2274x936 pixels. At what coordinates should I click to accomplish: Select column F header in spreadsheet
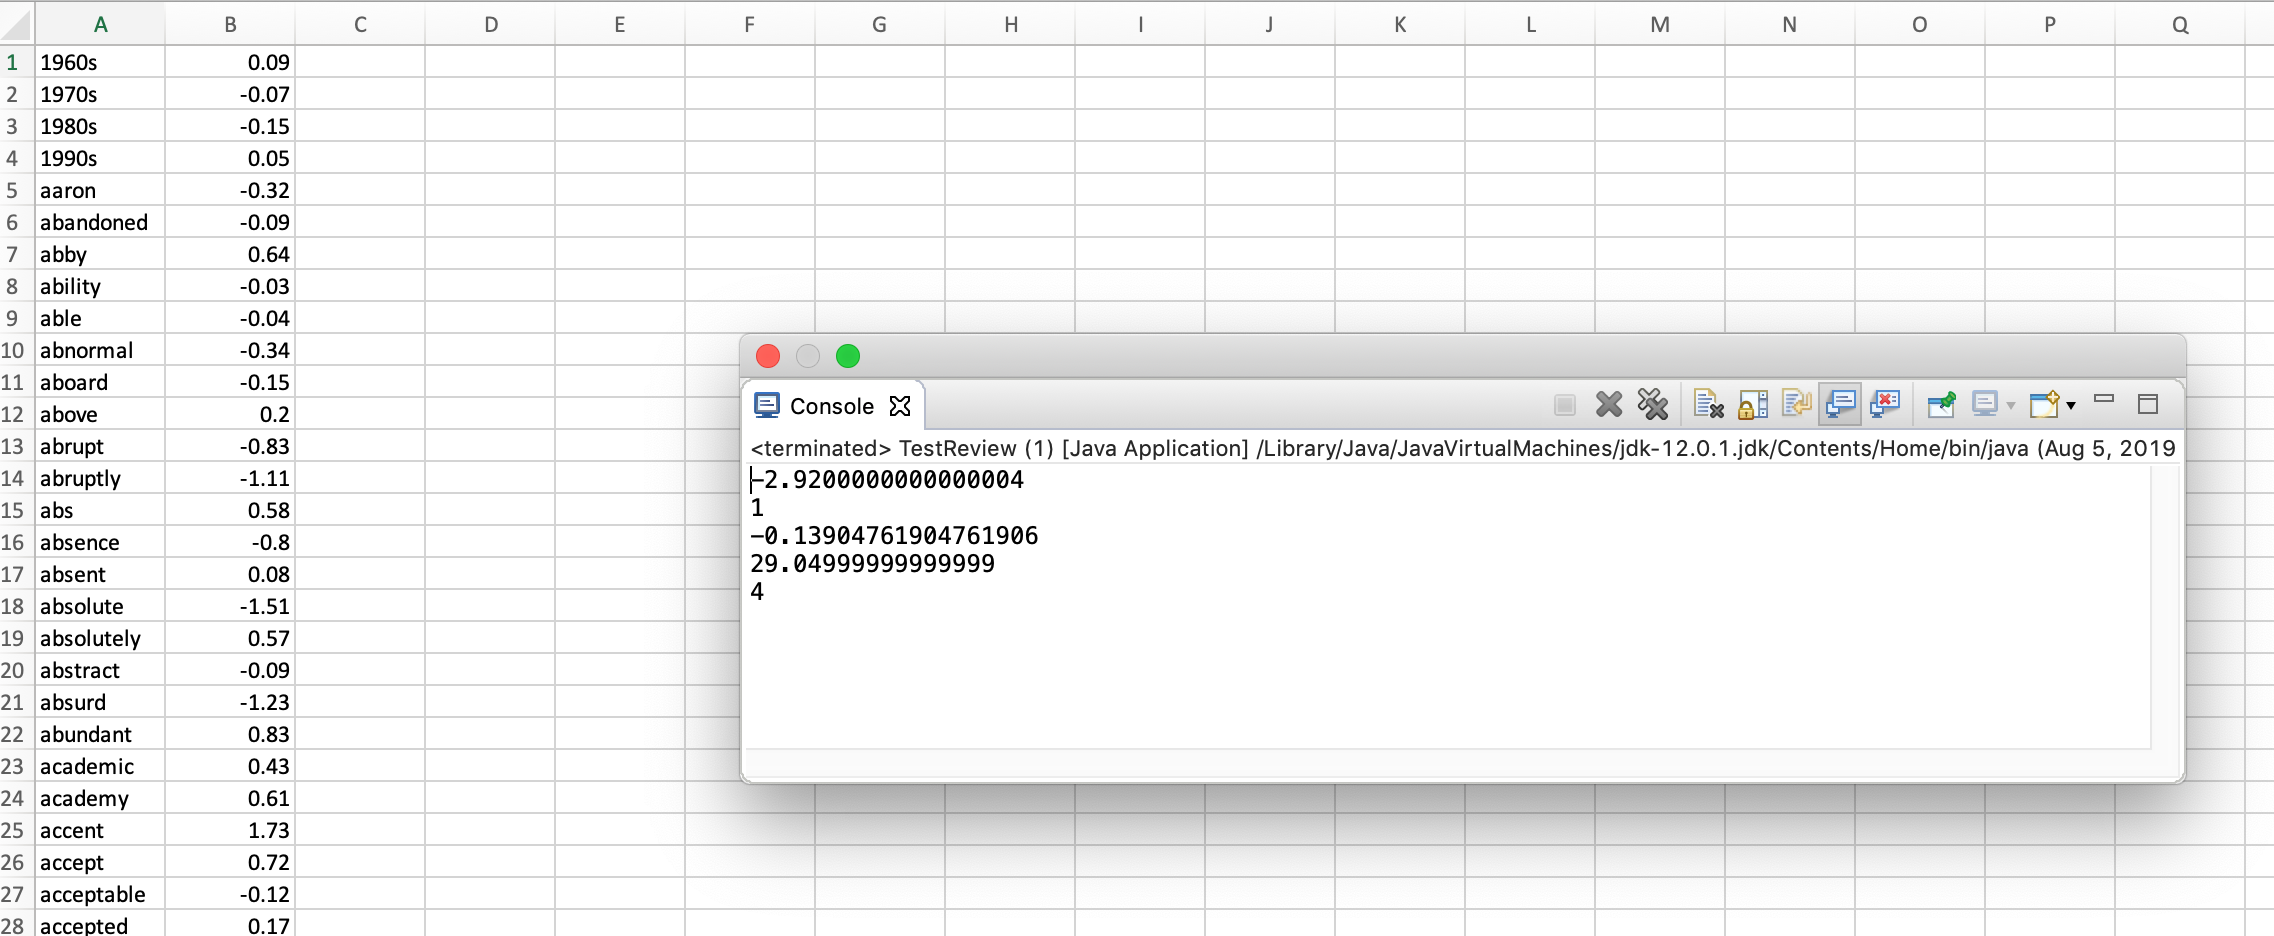coord(750,25)
